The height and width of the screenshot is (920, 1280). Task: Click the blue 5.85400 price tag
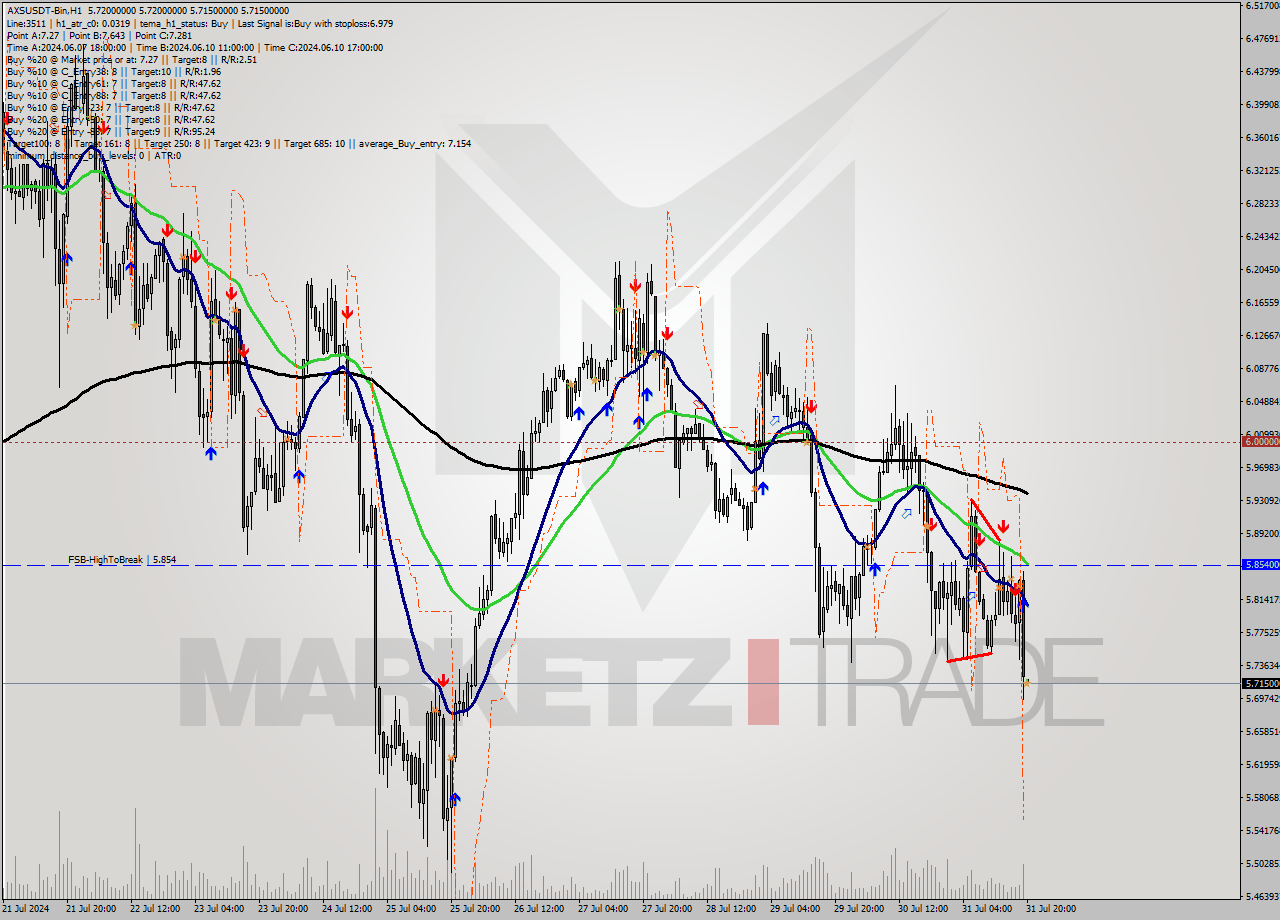click(1260, 565)
